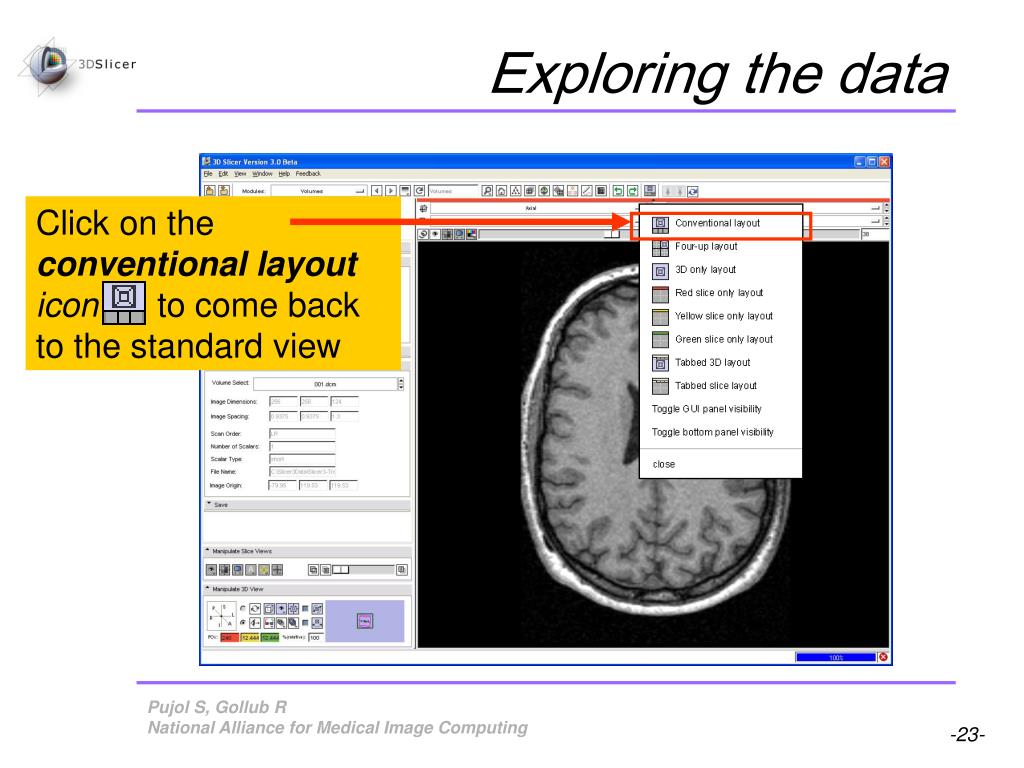1024x768 pixels.
Task: Open the Feedback menu
Action: 308,174
